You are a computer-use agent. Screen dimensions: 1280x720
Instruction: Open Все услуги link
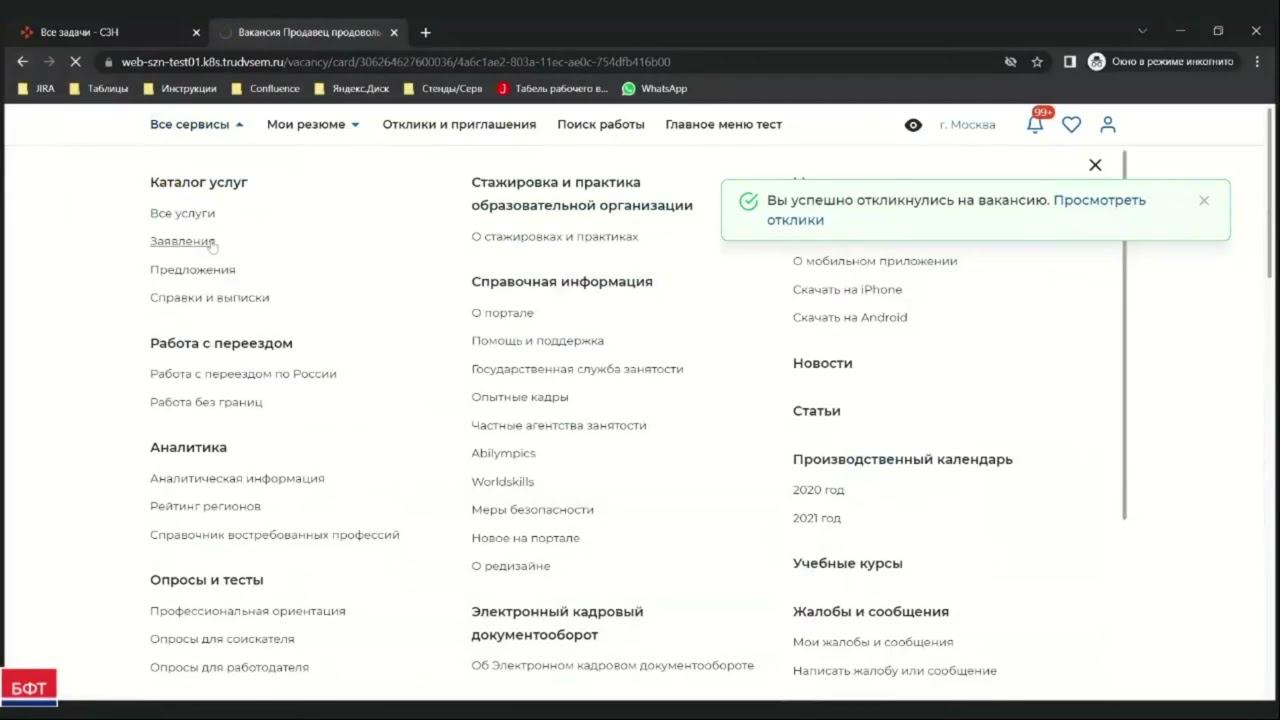pos(182,213)
